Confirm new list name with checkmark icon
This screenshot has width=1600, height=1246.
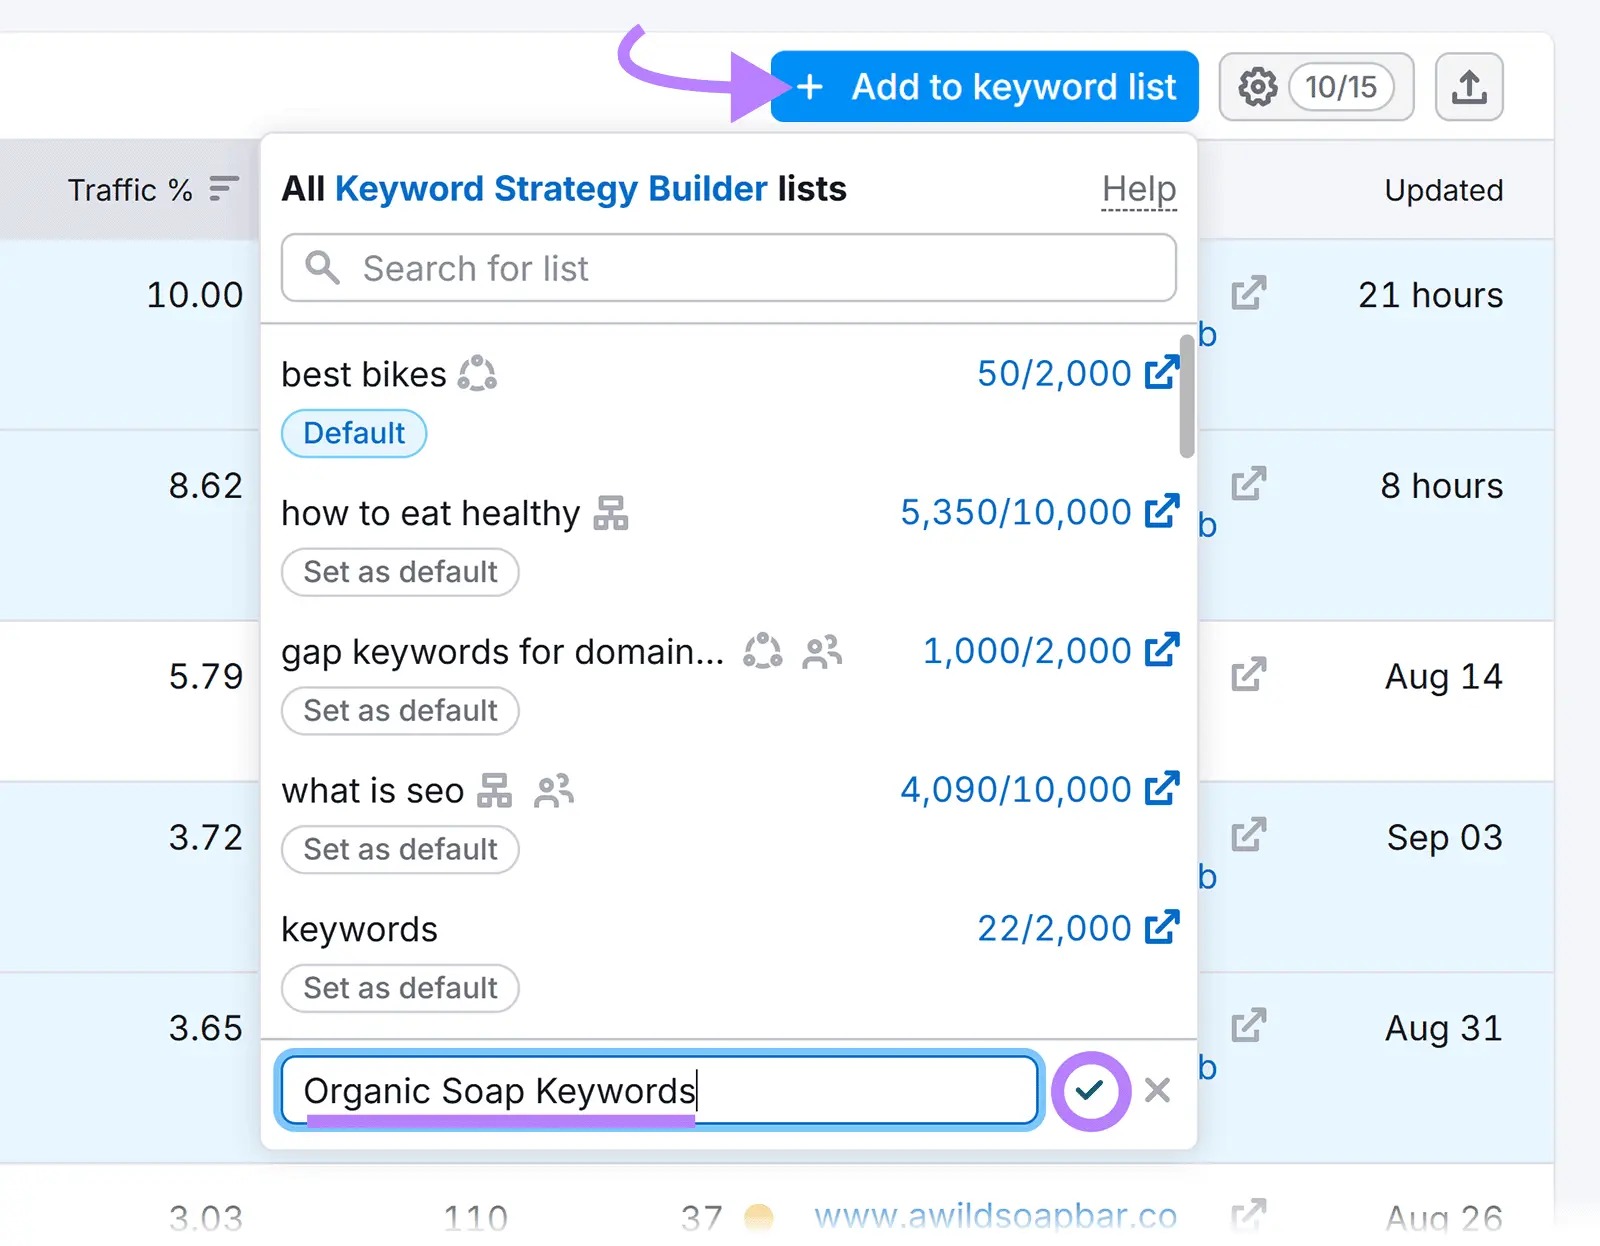click(x=1091, y=1091)
